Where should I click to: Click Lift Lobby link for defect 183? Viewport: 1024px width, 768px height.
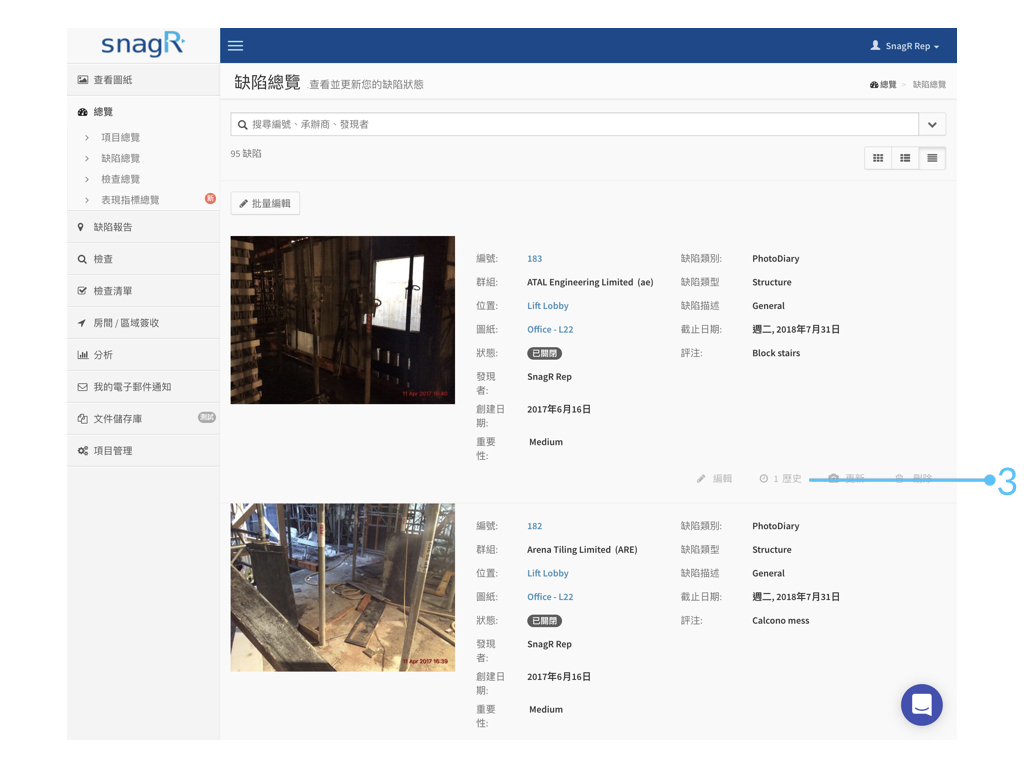547,306
